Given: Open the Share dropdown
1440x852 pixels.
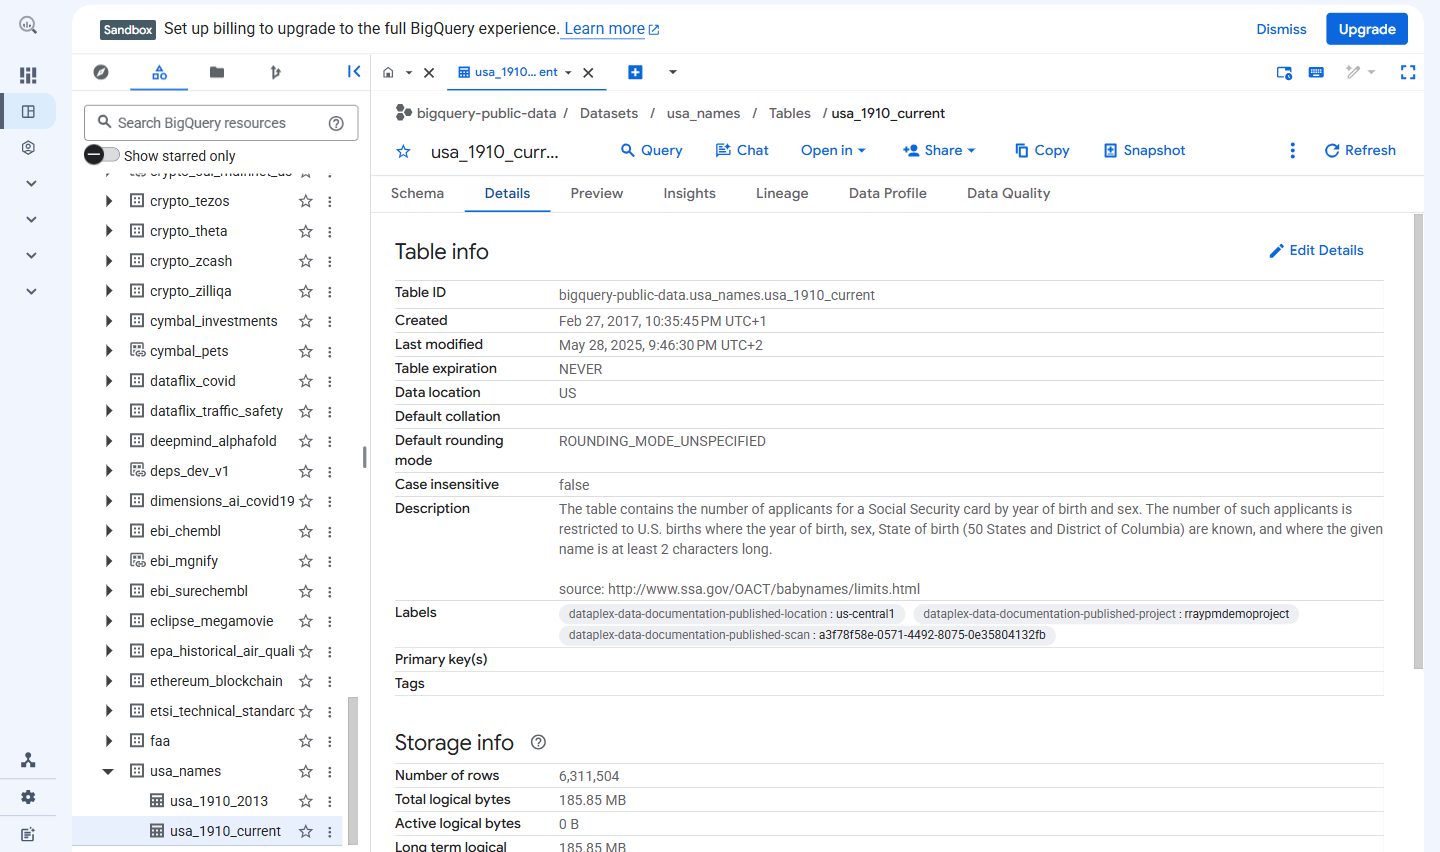Looking at the screenshot, I should (x=939, y=150).
